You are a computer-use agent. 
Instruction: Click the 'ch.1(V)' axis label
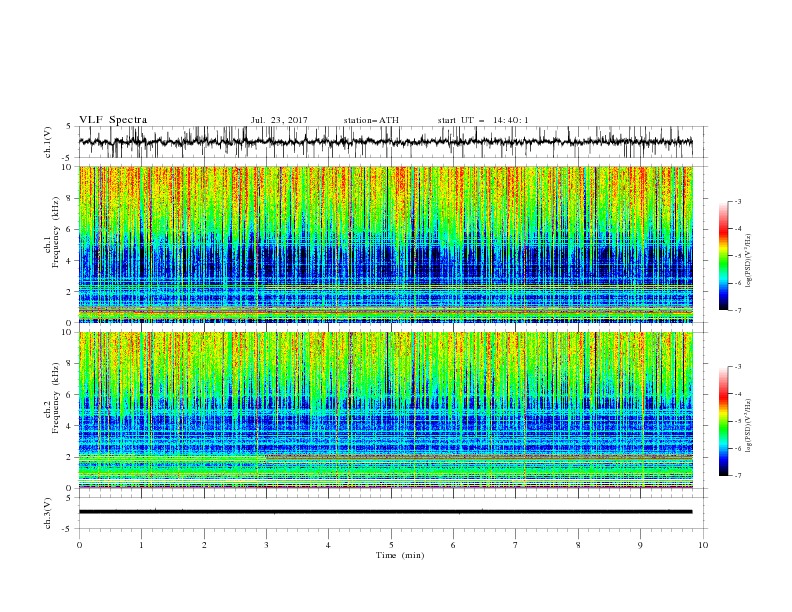(48, 142)
